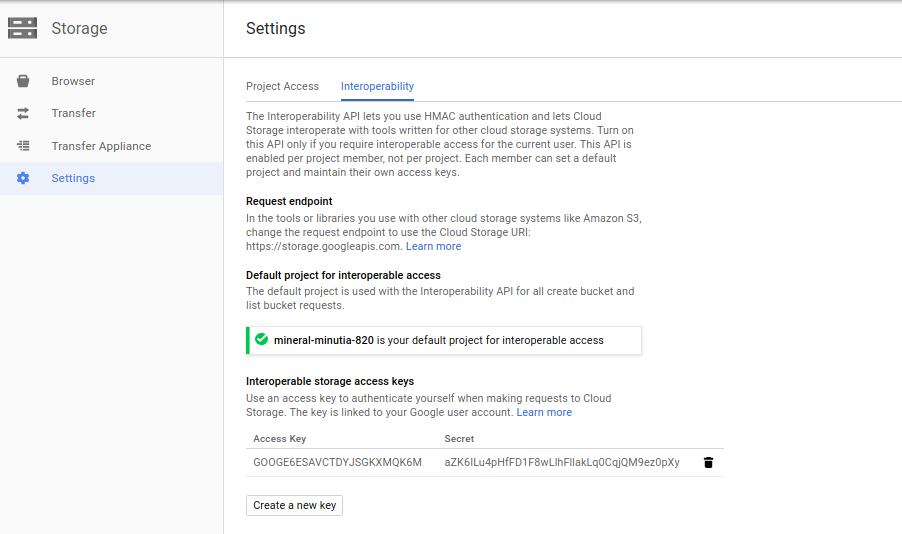Click the mineral-minutia-820 default project banner
The image size is (902, 534).
pyautogui.click(x=444, y=340)
